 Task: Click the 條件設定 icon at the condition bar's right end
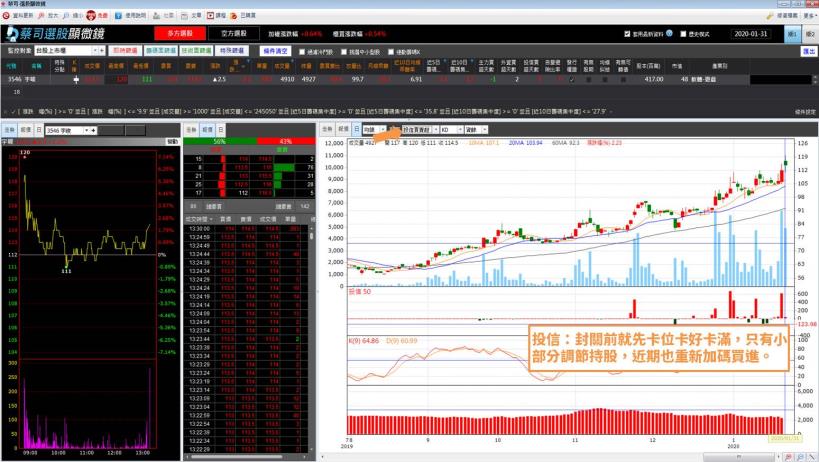click(805, 112)
